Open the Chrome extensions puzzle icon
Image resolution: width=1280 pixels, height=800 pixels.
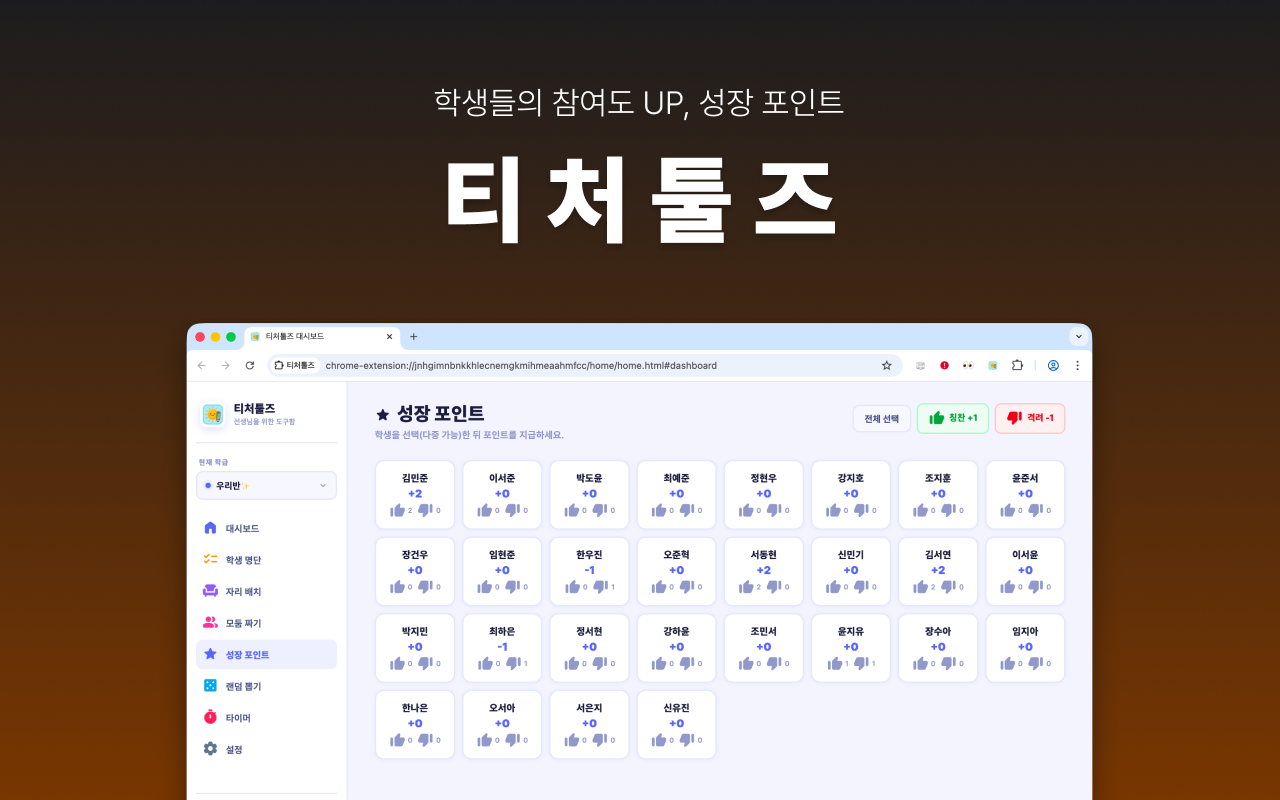[x=1017, y=366]
